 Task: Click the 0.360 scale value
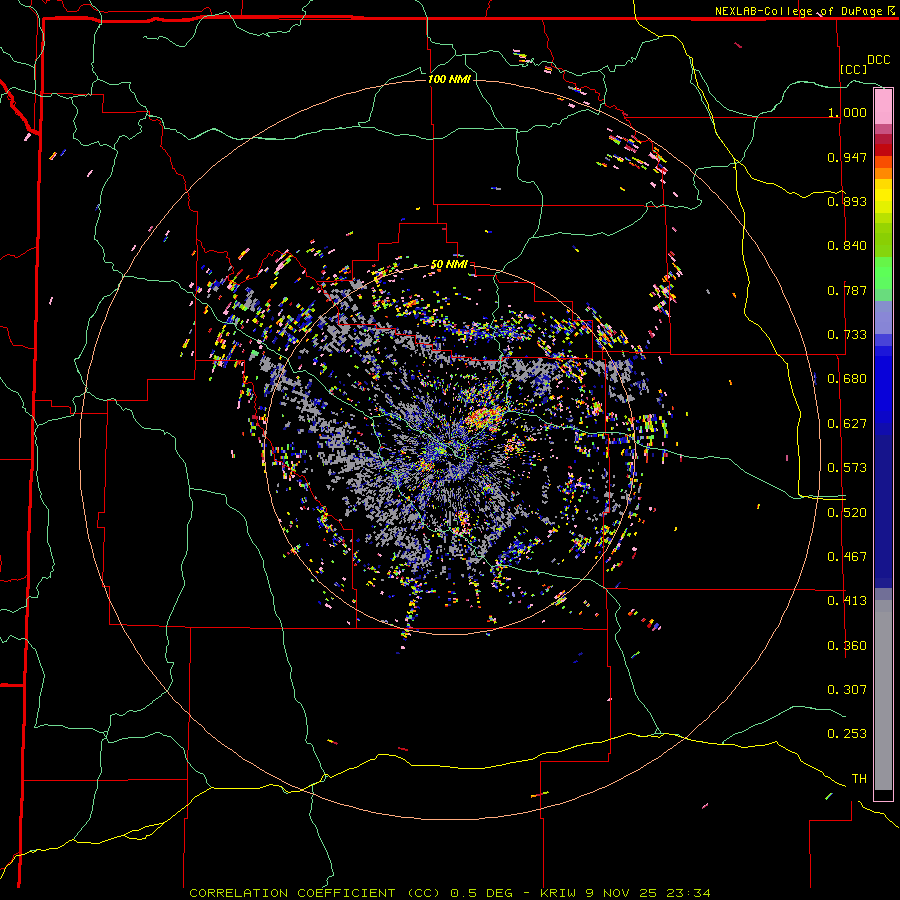coord(847,646)
